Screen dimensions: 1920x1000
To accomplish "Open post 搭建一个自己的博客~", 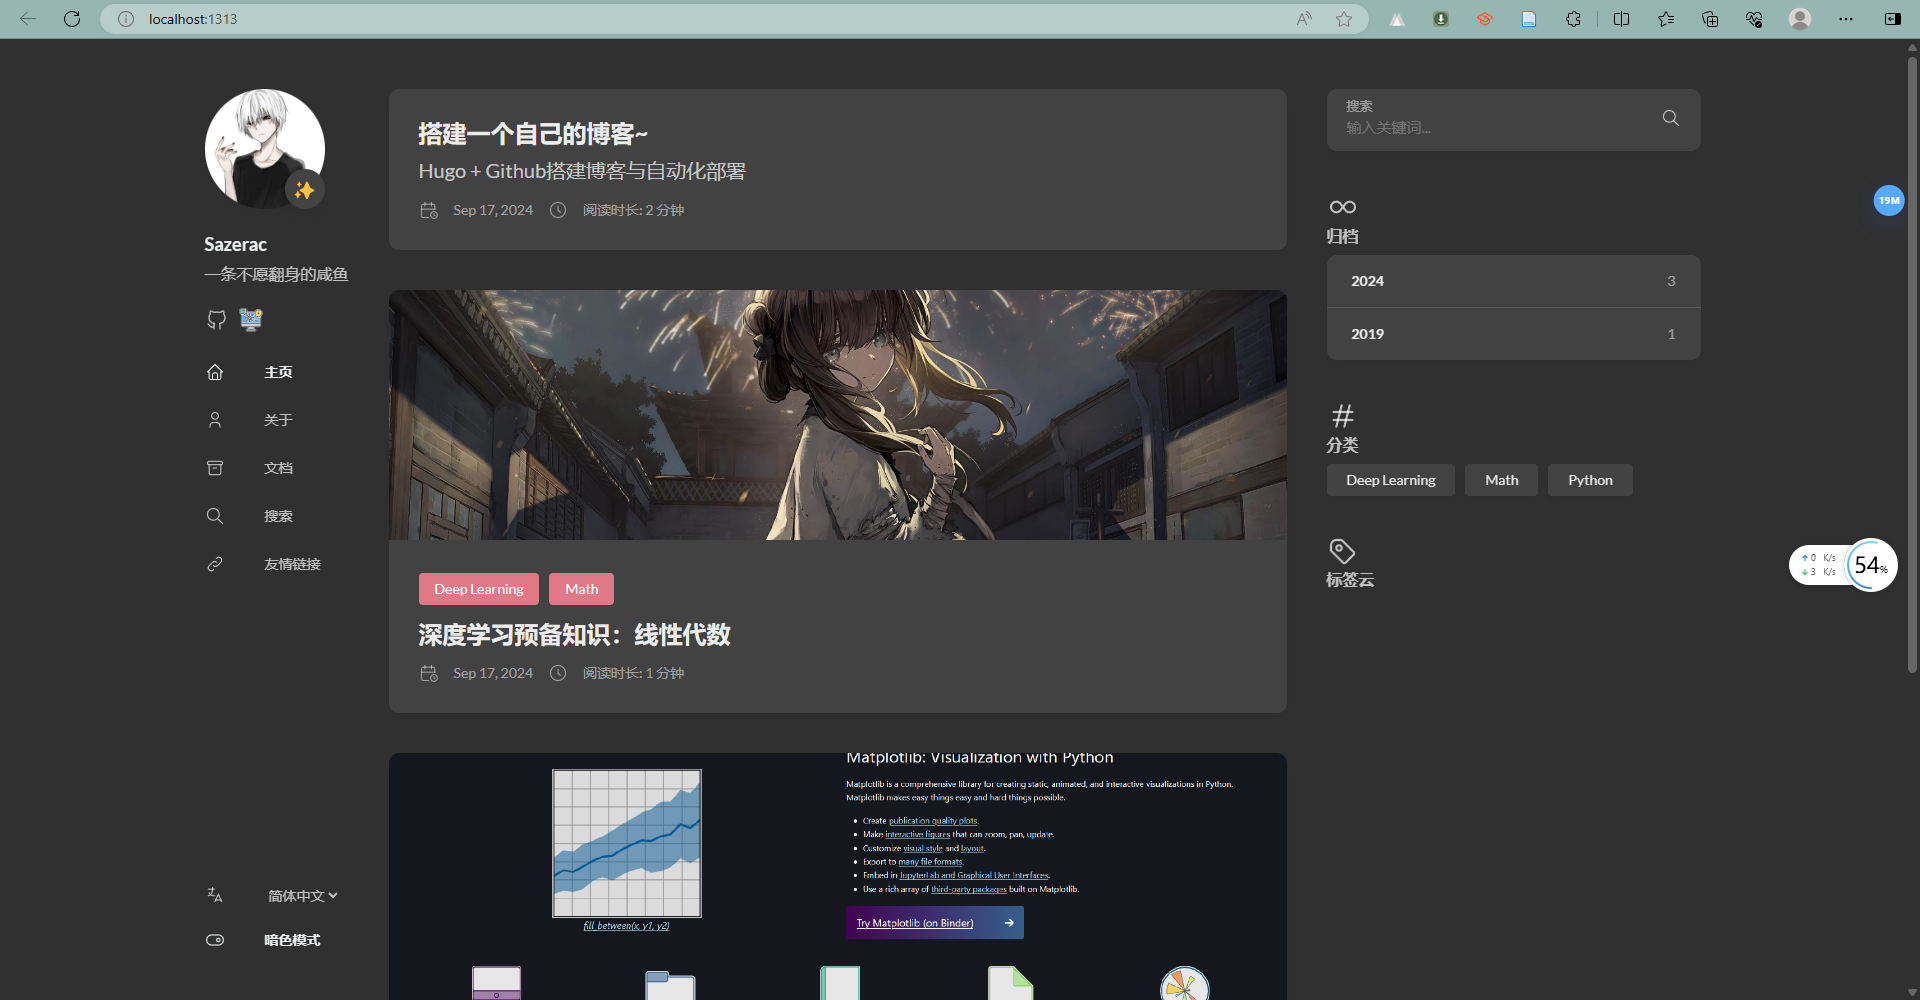I will [x=533, y=134].
